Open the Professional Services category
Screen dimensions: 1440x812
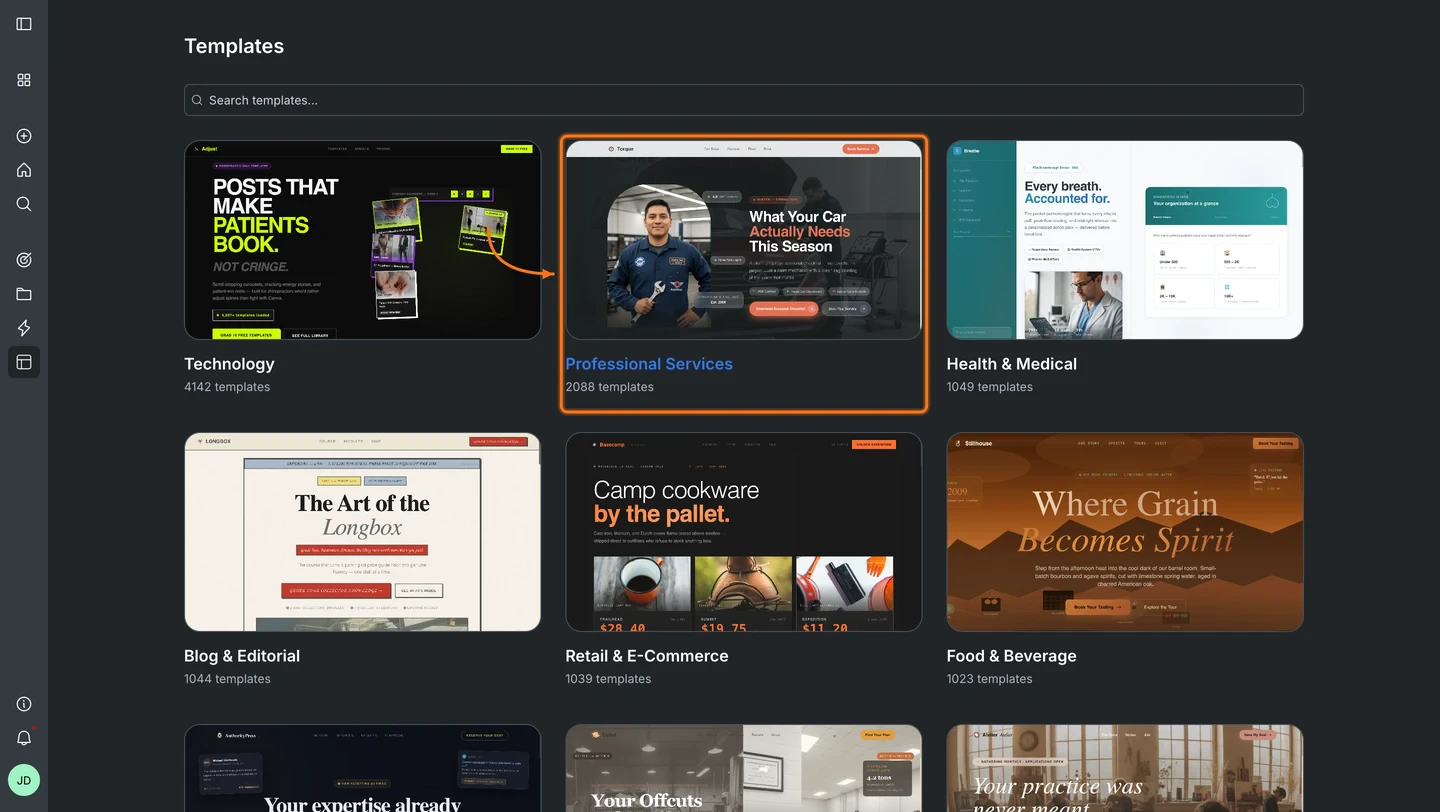[743, 240]
